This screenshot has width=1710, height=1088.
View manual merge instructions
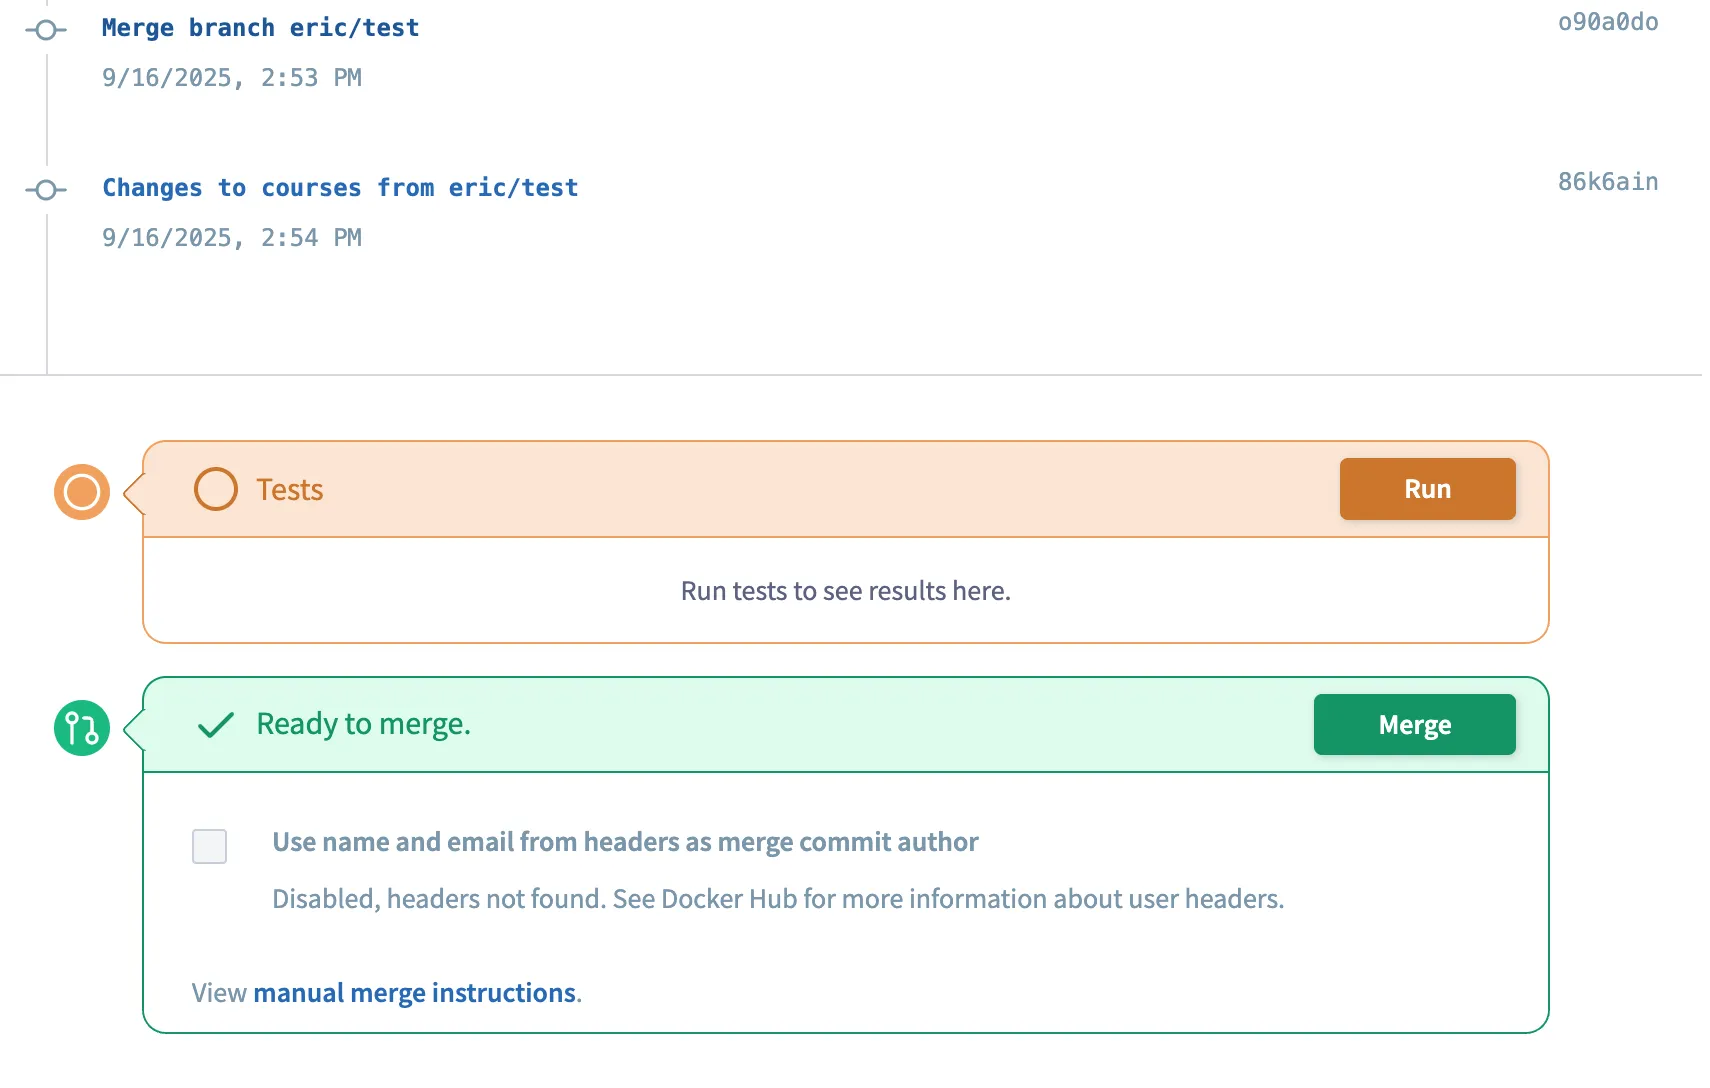(414, 992)
